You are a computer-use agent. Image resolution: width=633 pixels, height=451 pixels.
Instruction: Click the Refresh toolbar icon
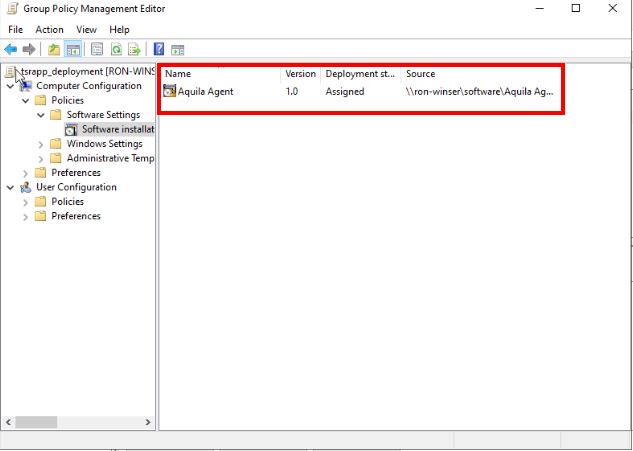[x=116, y=49]
